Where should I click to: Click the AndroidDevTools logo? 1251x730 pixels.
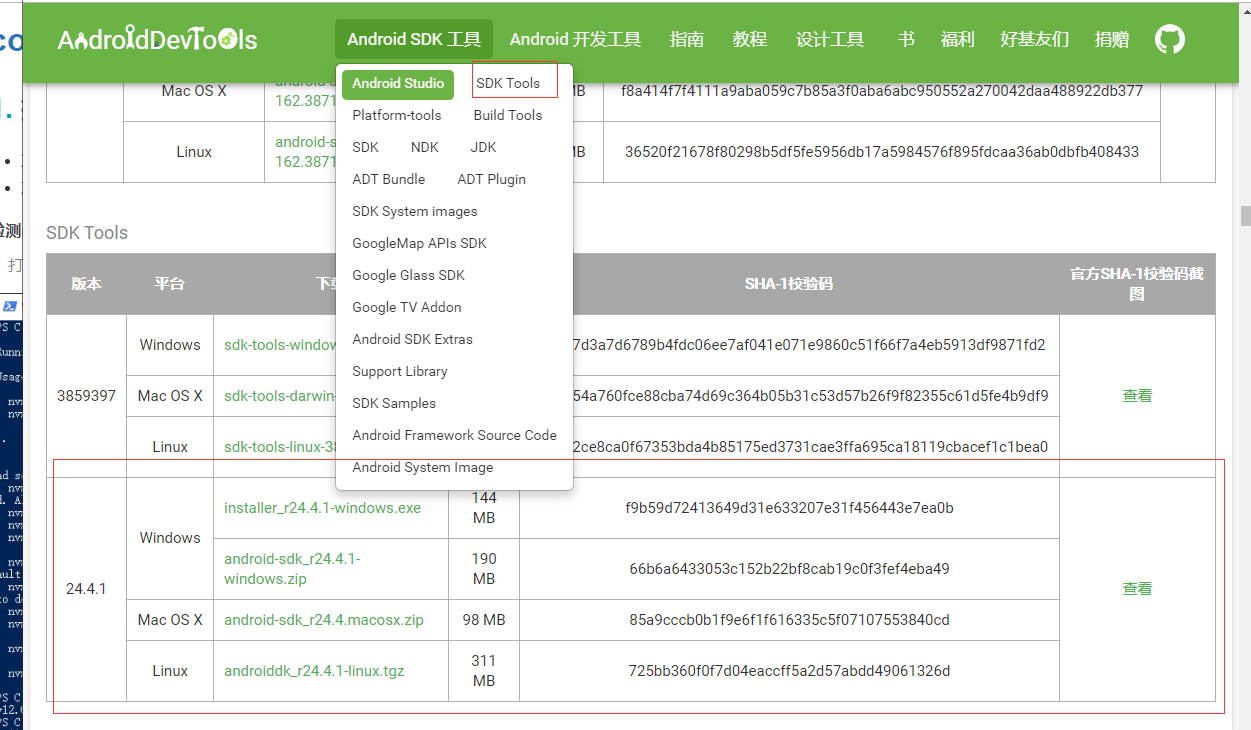157,40
